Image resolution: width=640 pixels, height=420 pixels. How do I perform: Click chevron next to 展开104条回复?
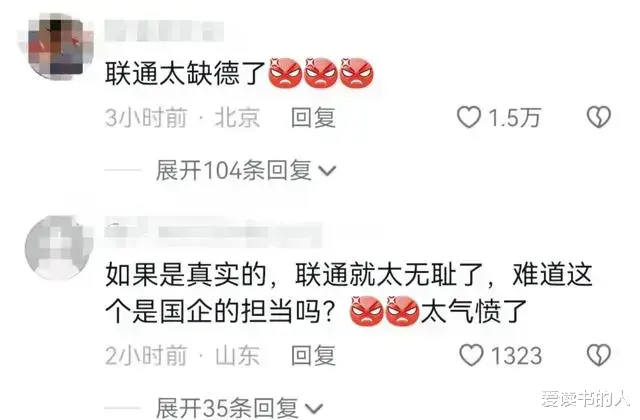point(327,171)
